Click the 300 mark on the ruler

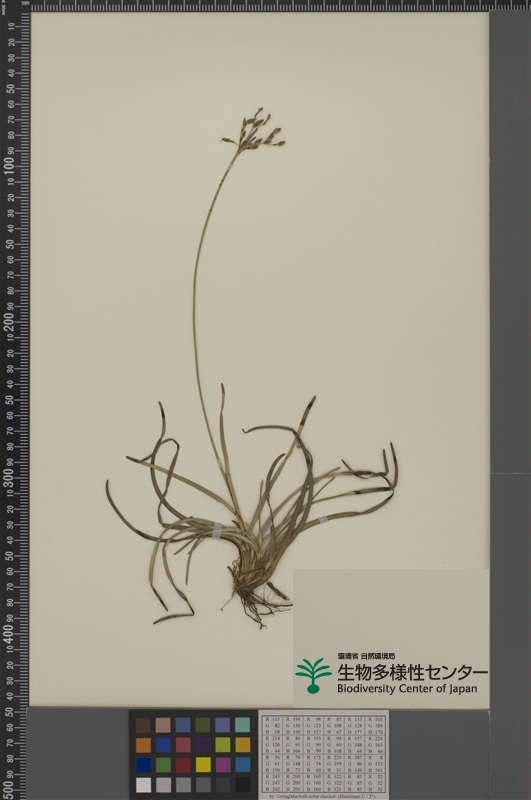(10, 477)
